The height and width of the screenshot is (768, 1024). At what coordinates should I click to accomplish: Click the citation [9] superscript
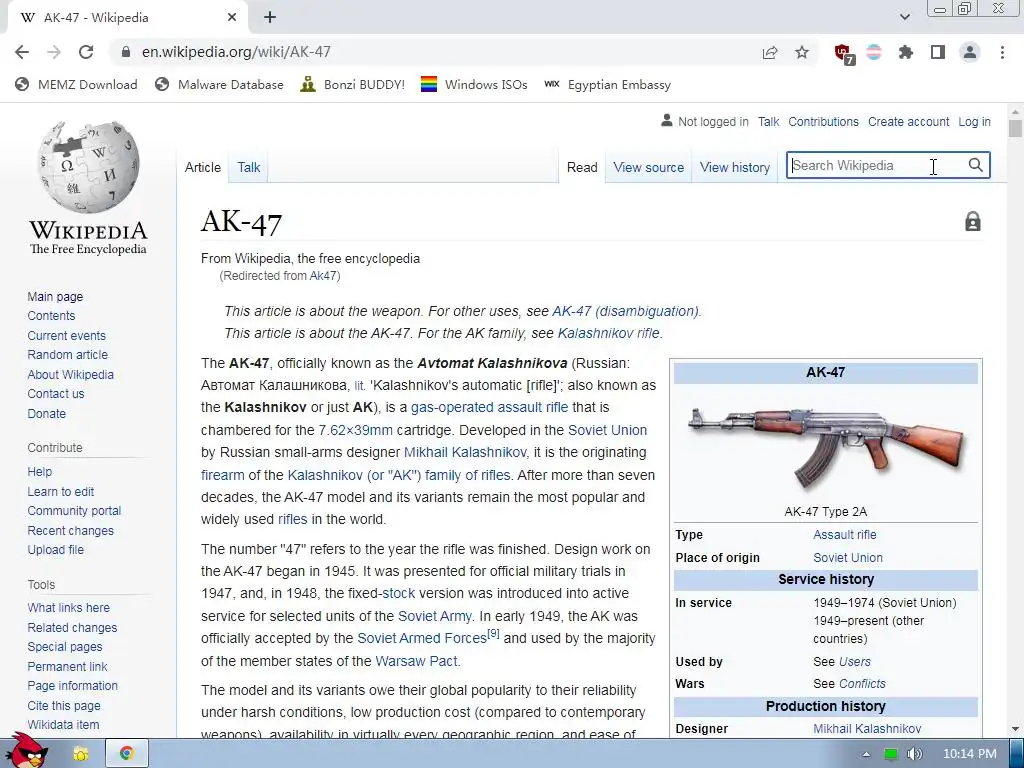(x=494, y=633)
